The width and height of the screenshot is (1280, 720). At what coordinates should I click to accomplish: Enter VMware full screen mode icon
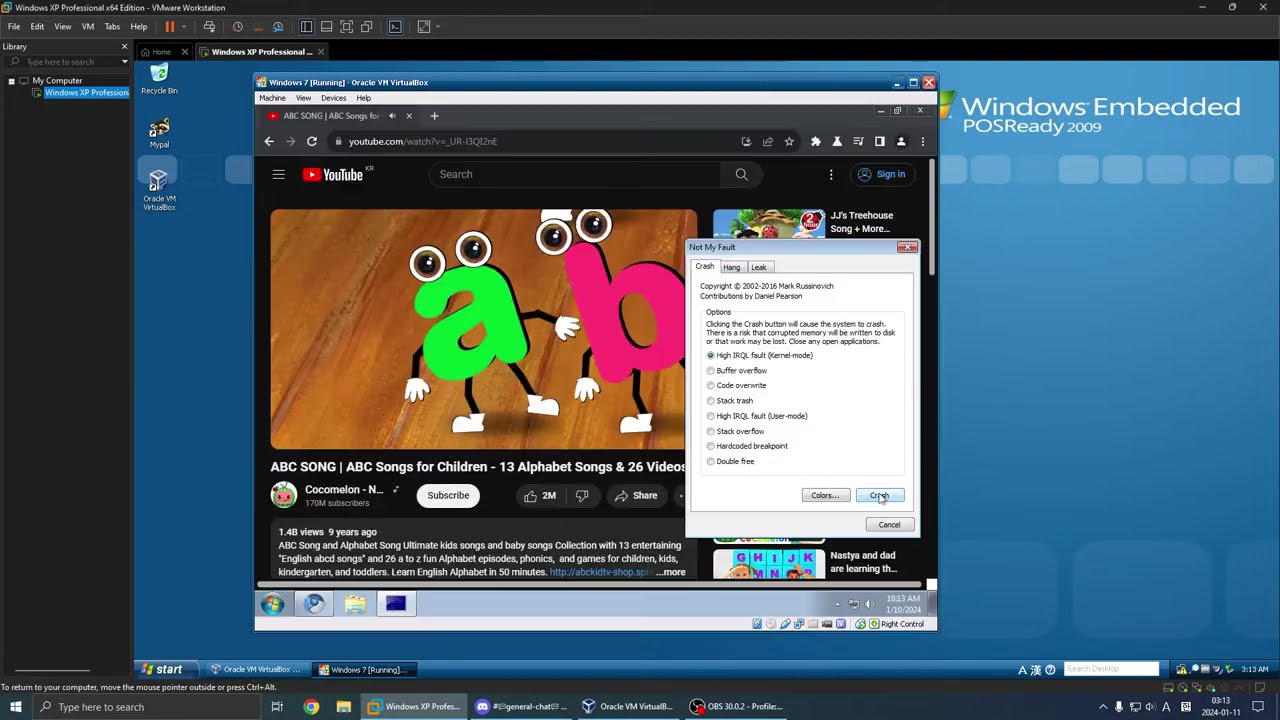346,27
